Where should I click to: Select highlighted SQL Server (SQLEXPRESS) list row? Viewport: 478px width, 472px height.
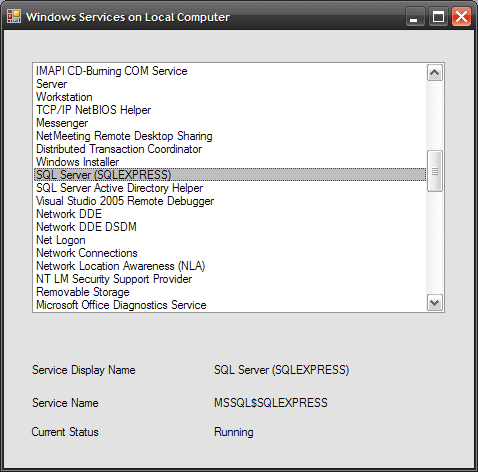(x=230, y=175)
